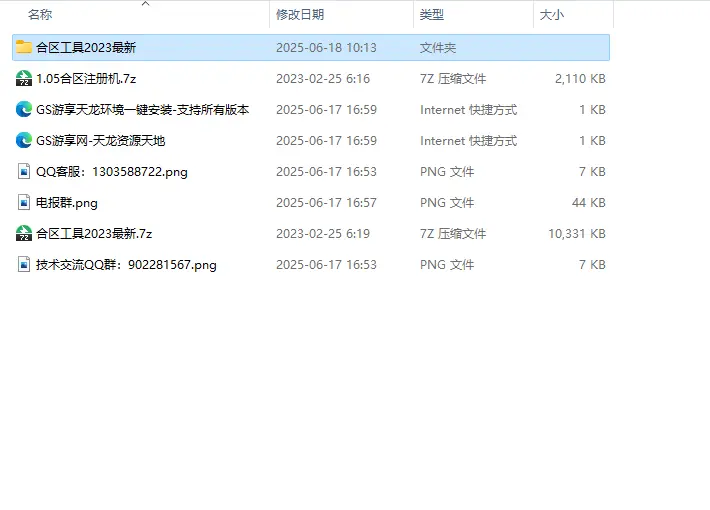Toggle sort direction arrow above 名称 column

pos(145,4)
